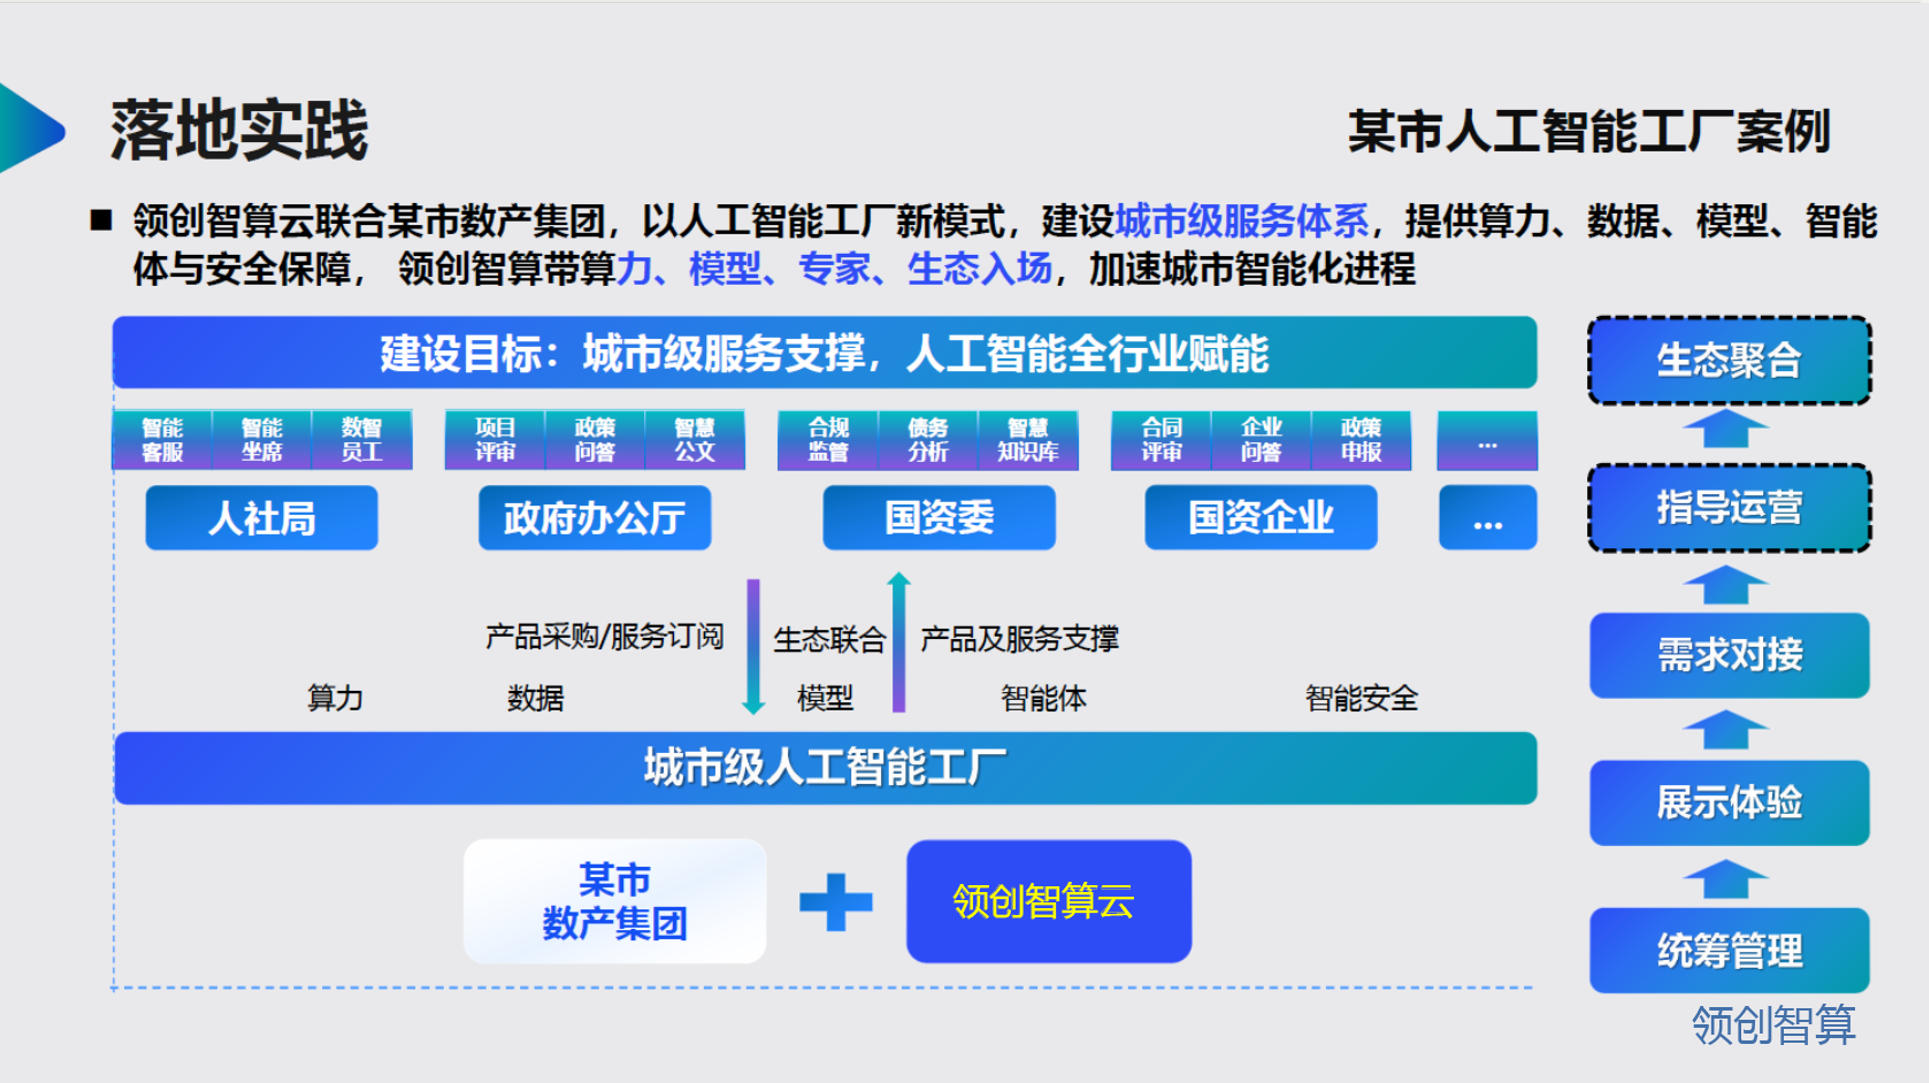Select the 人社局 box
The height and width of the screenshot is (1083, 1929).
tap(261, 518)
